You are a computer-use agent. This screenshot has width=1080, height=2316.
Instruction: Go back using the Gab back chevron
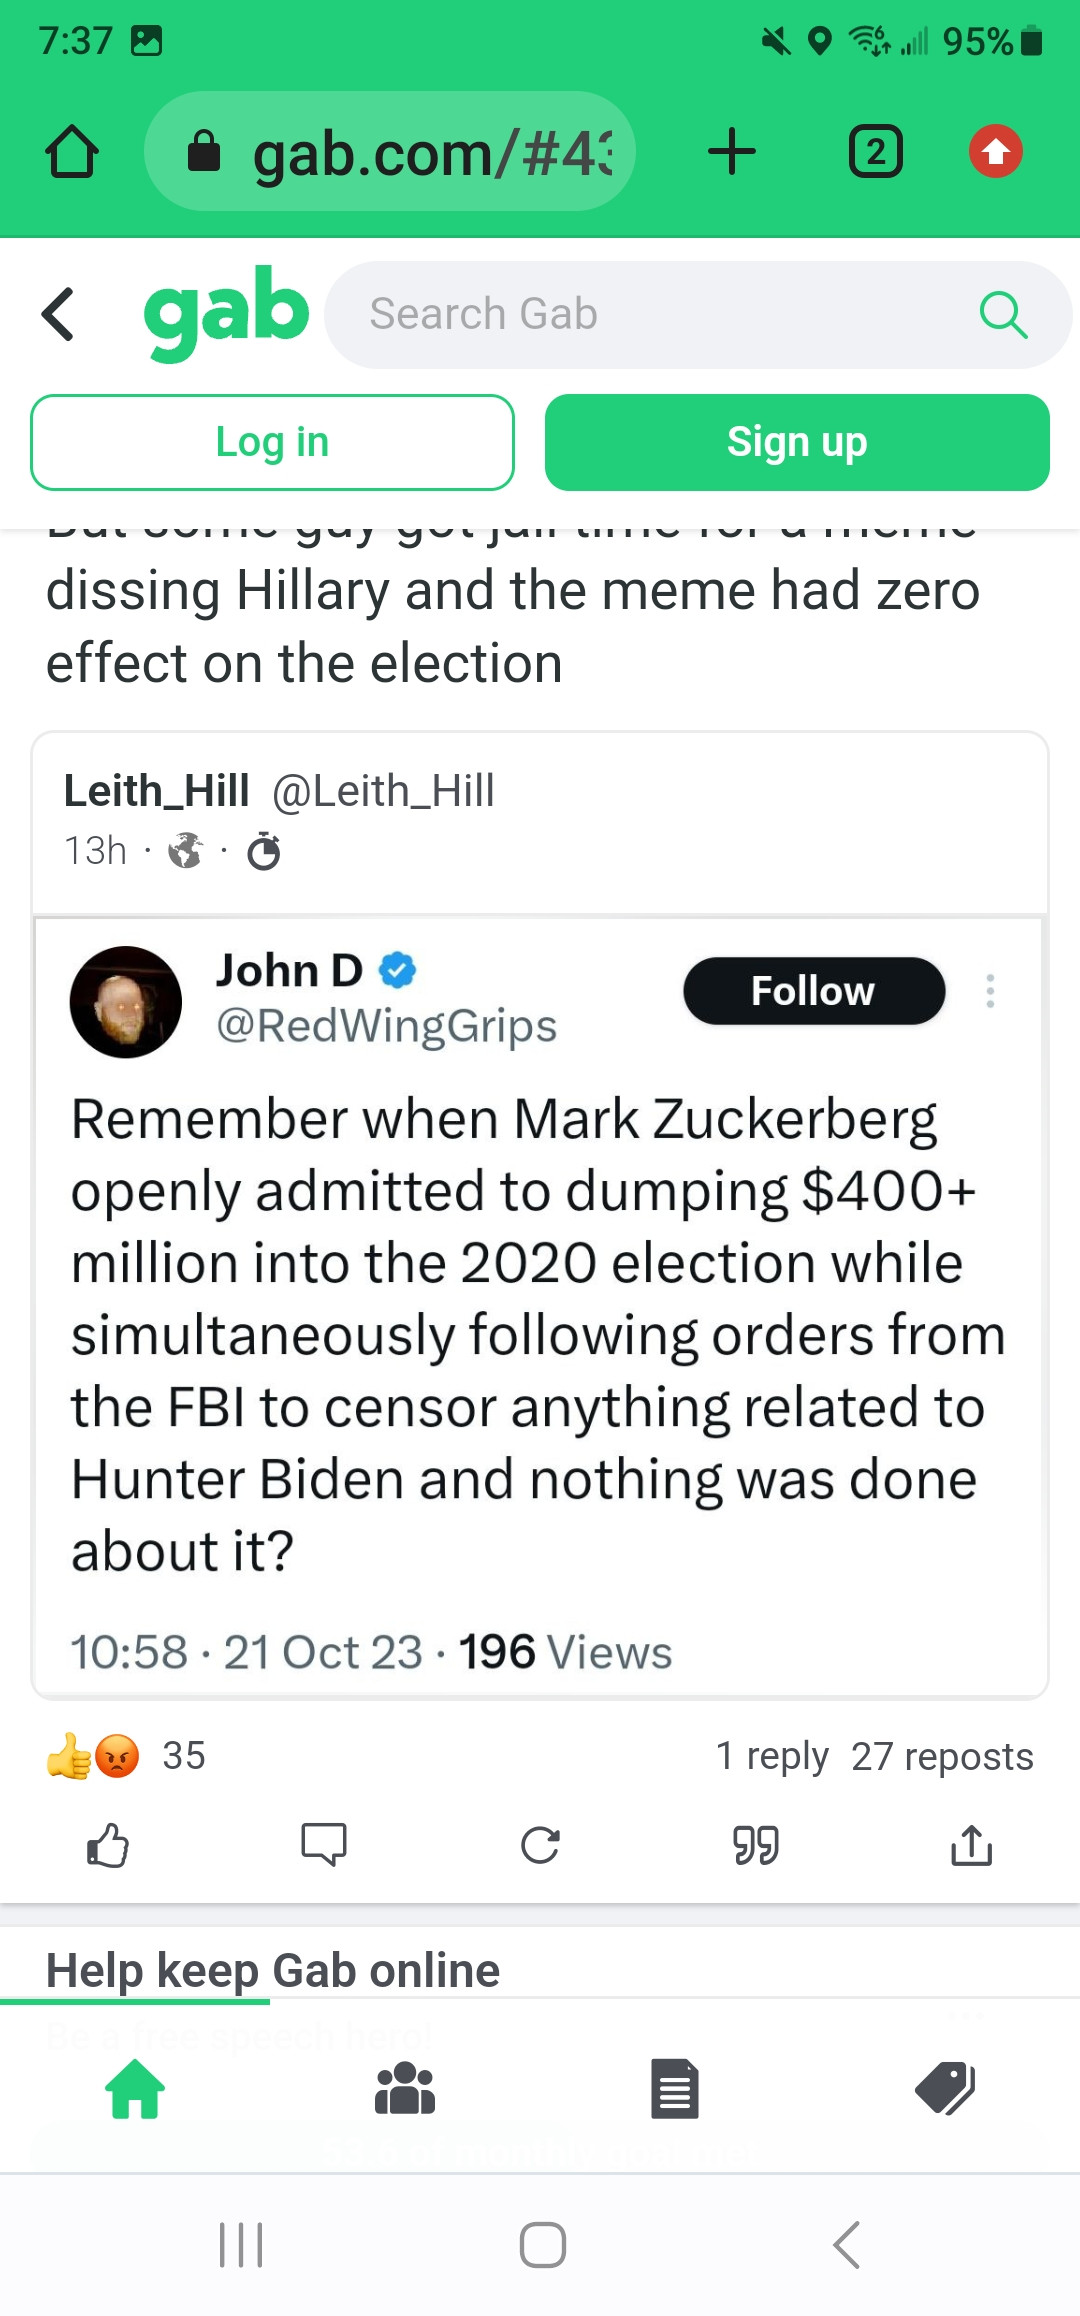click(59, 314)
